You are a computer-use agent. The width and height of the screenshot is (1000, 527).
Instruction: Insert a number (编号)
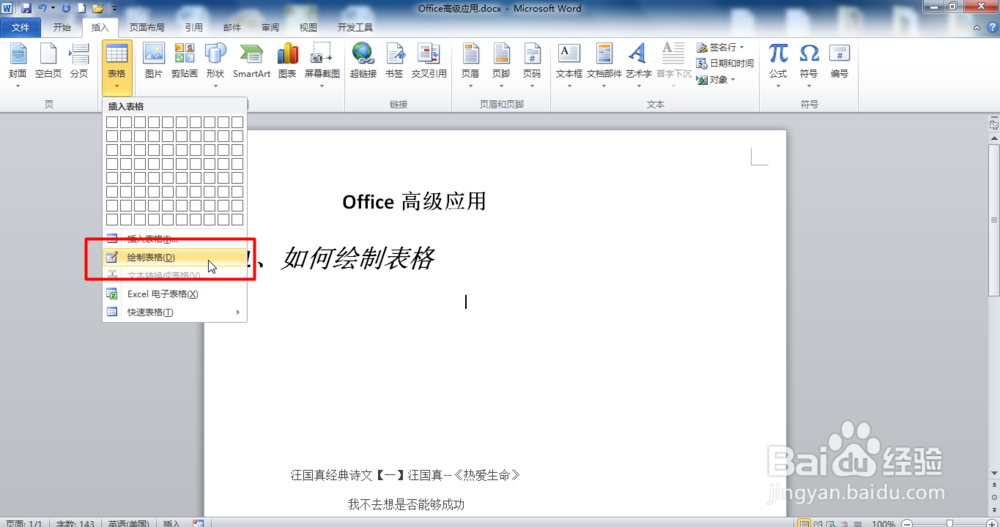click(x=839, y=61)
